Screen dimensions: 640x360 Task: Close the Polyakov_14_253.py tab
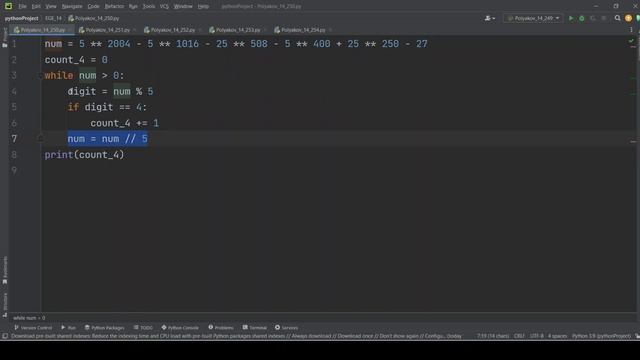pos(265,30)
